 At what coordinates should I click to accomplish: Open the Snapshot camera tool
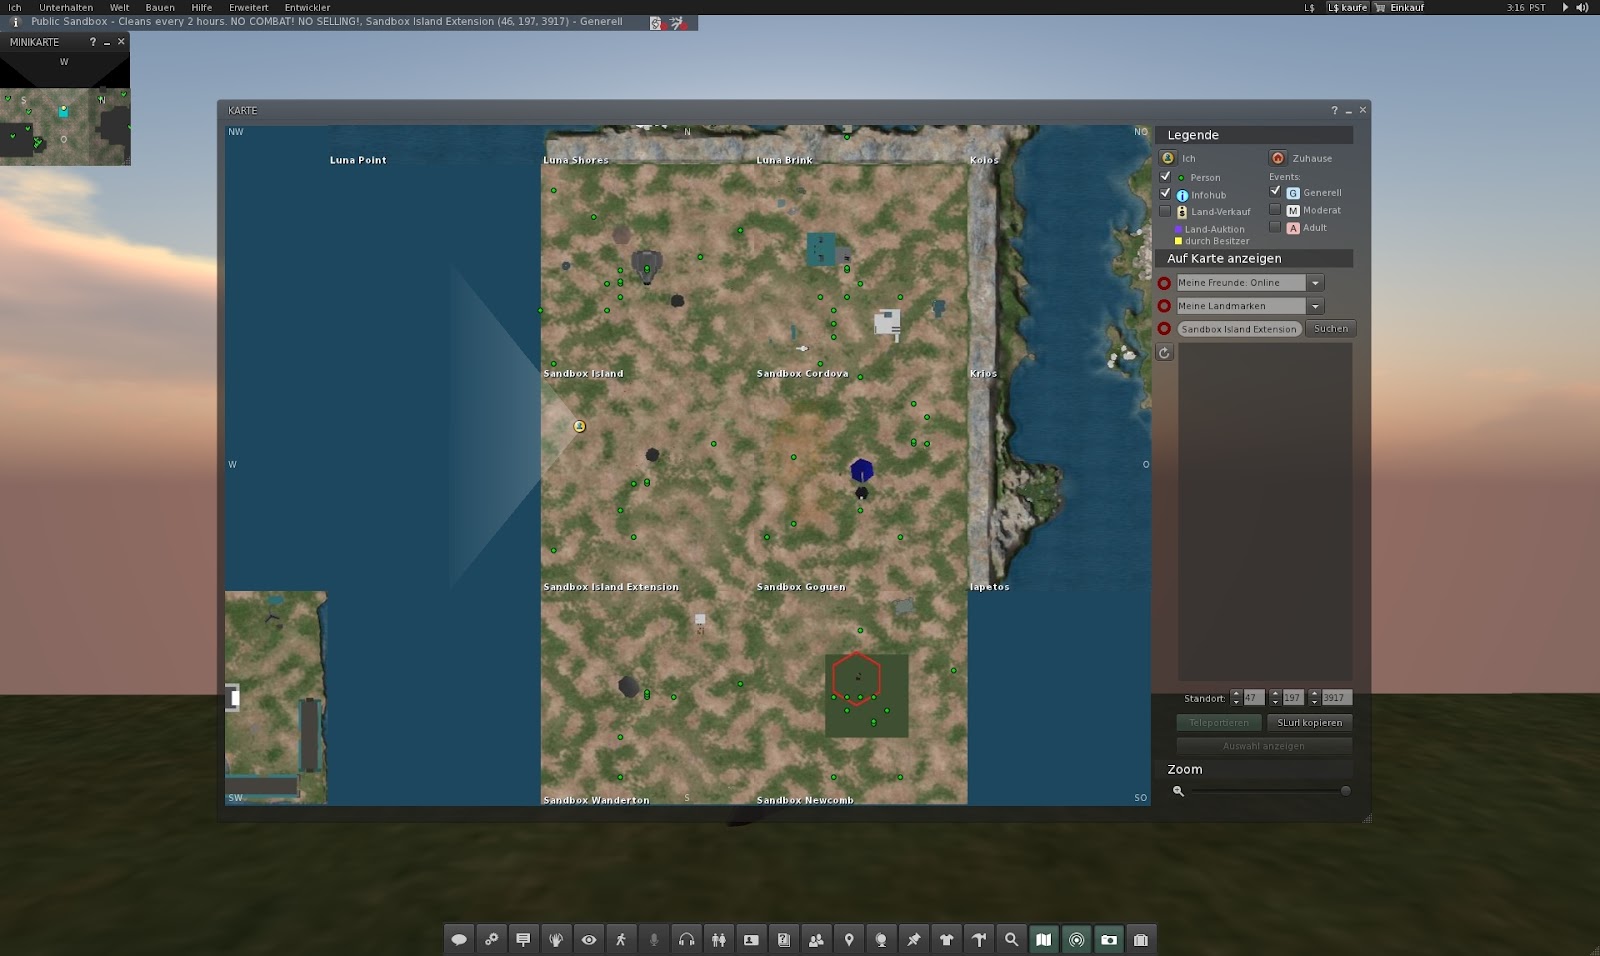[1108, 939]
